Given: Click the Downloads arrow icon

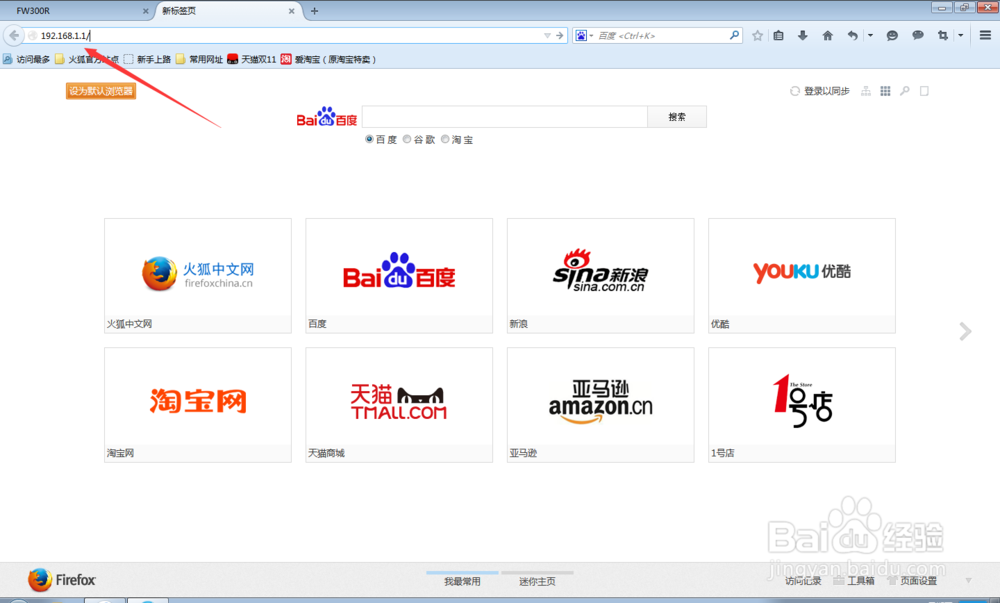Looking at the screenshot, I should (x=803, y=35).
